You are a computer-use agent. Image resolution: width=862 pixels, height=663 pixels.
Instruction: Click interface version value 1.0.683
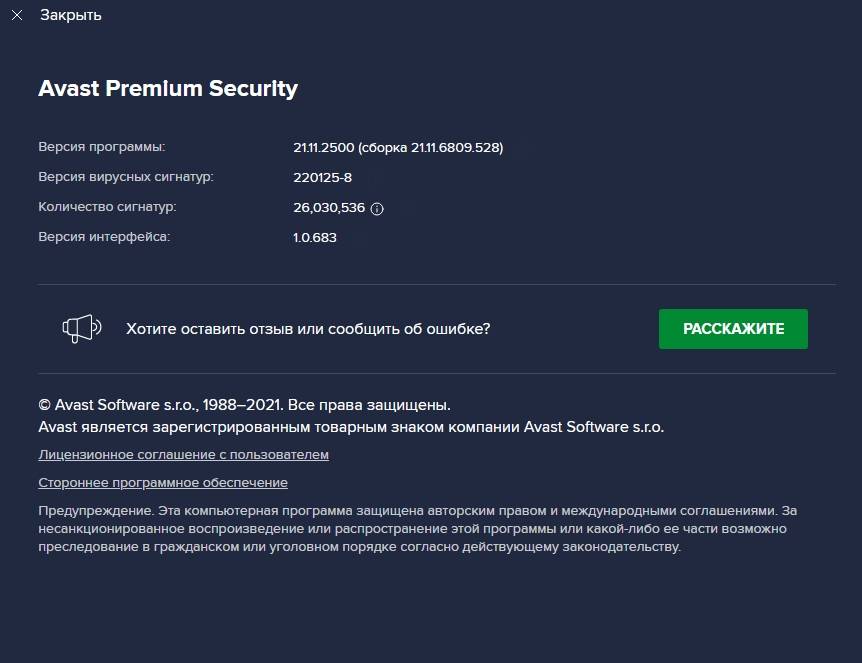click(314, 237)
